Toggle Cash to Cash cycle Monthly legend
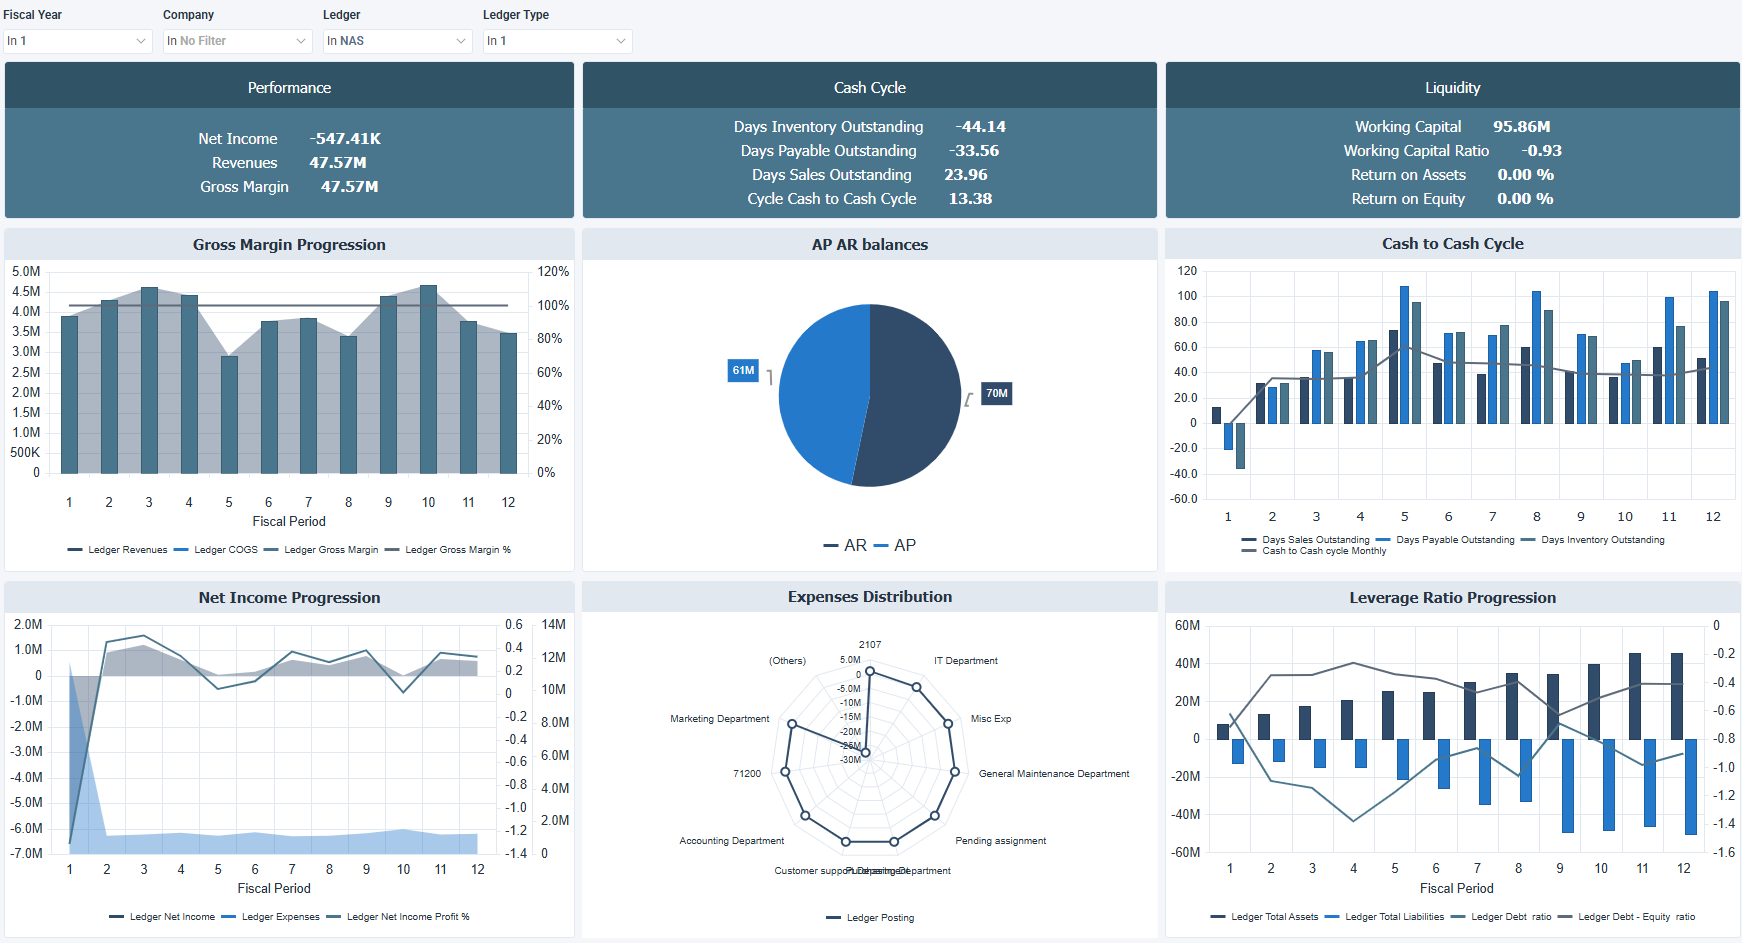1742x943 pixels. (1314, 551)
